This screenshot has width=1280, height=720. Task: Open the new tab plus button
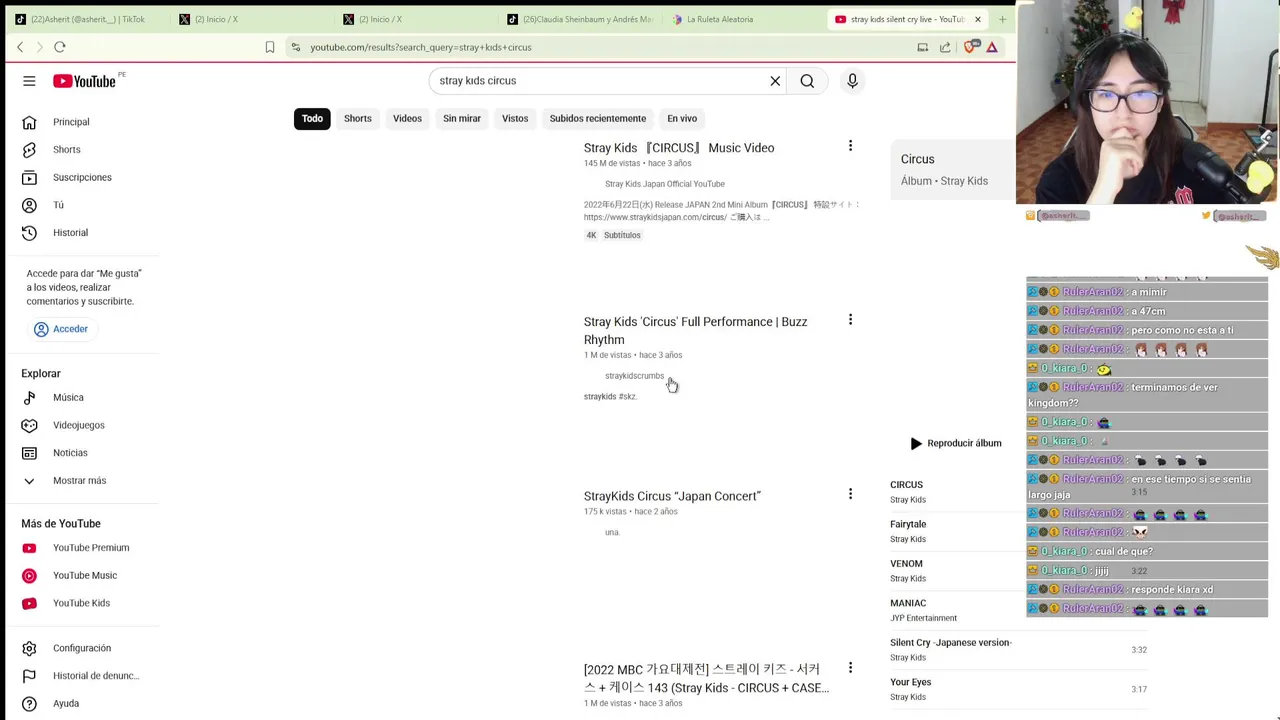(1004, 19)
